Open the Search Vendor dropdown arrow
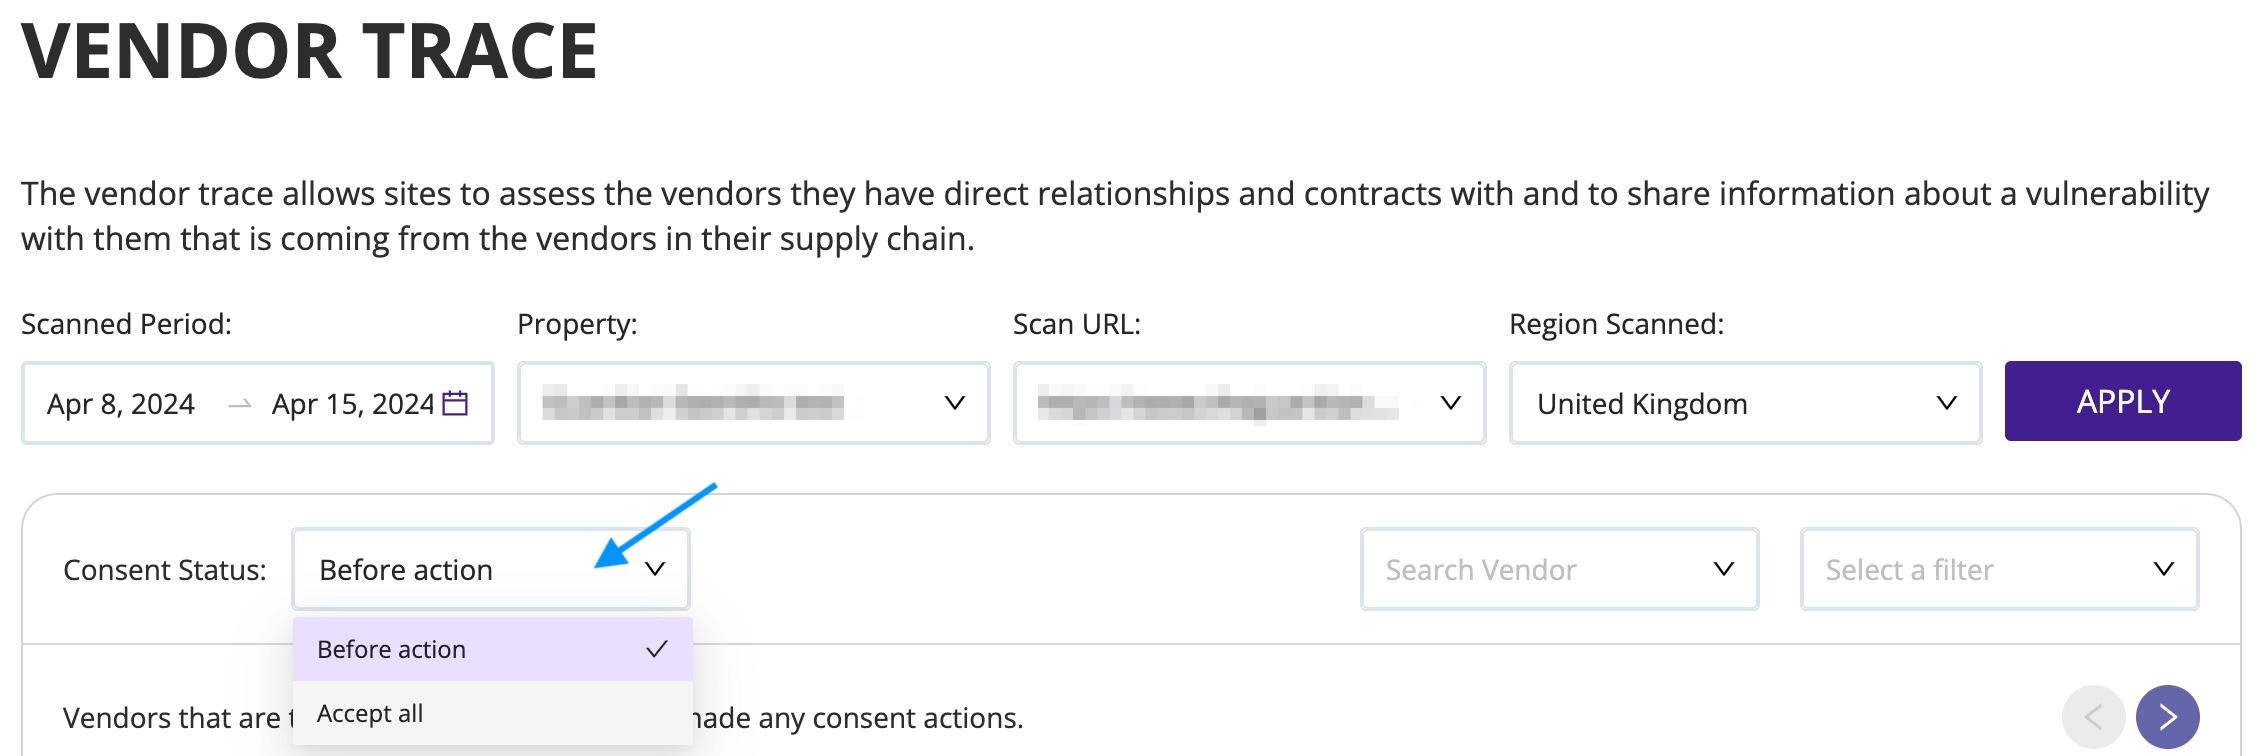 1723,569
